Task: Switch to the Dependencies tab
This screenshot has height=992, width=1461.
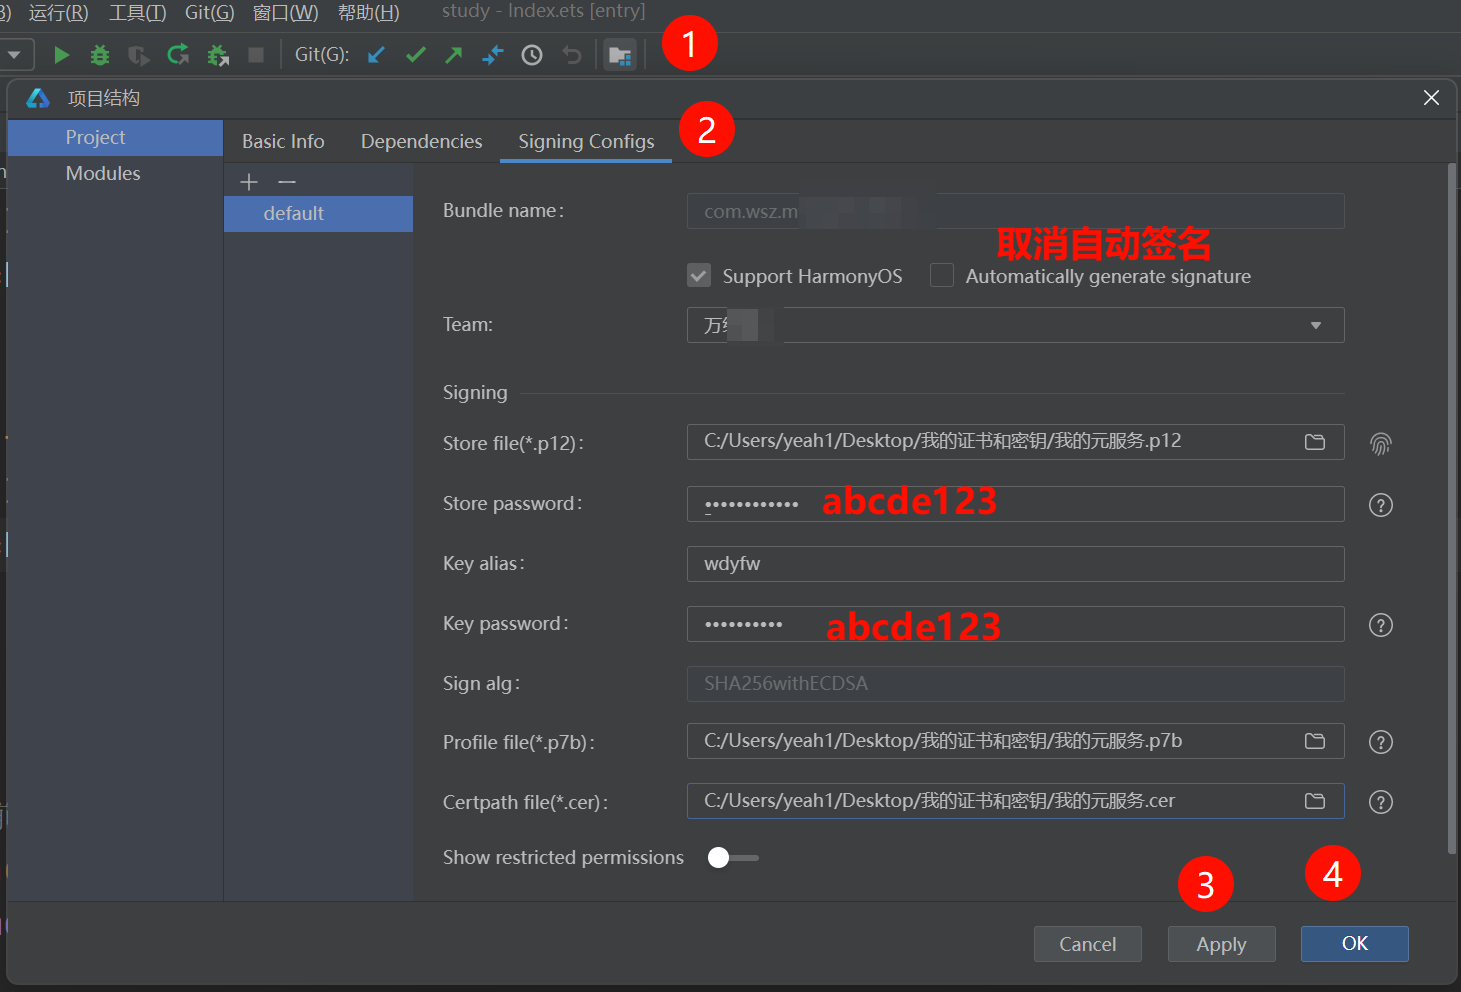Action: 421,142
